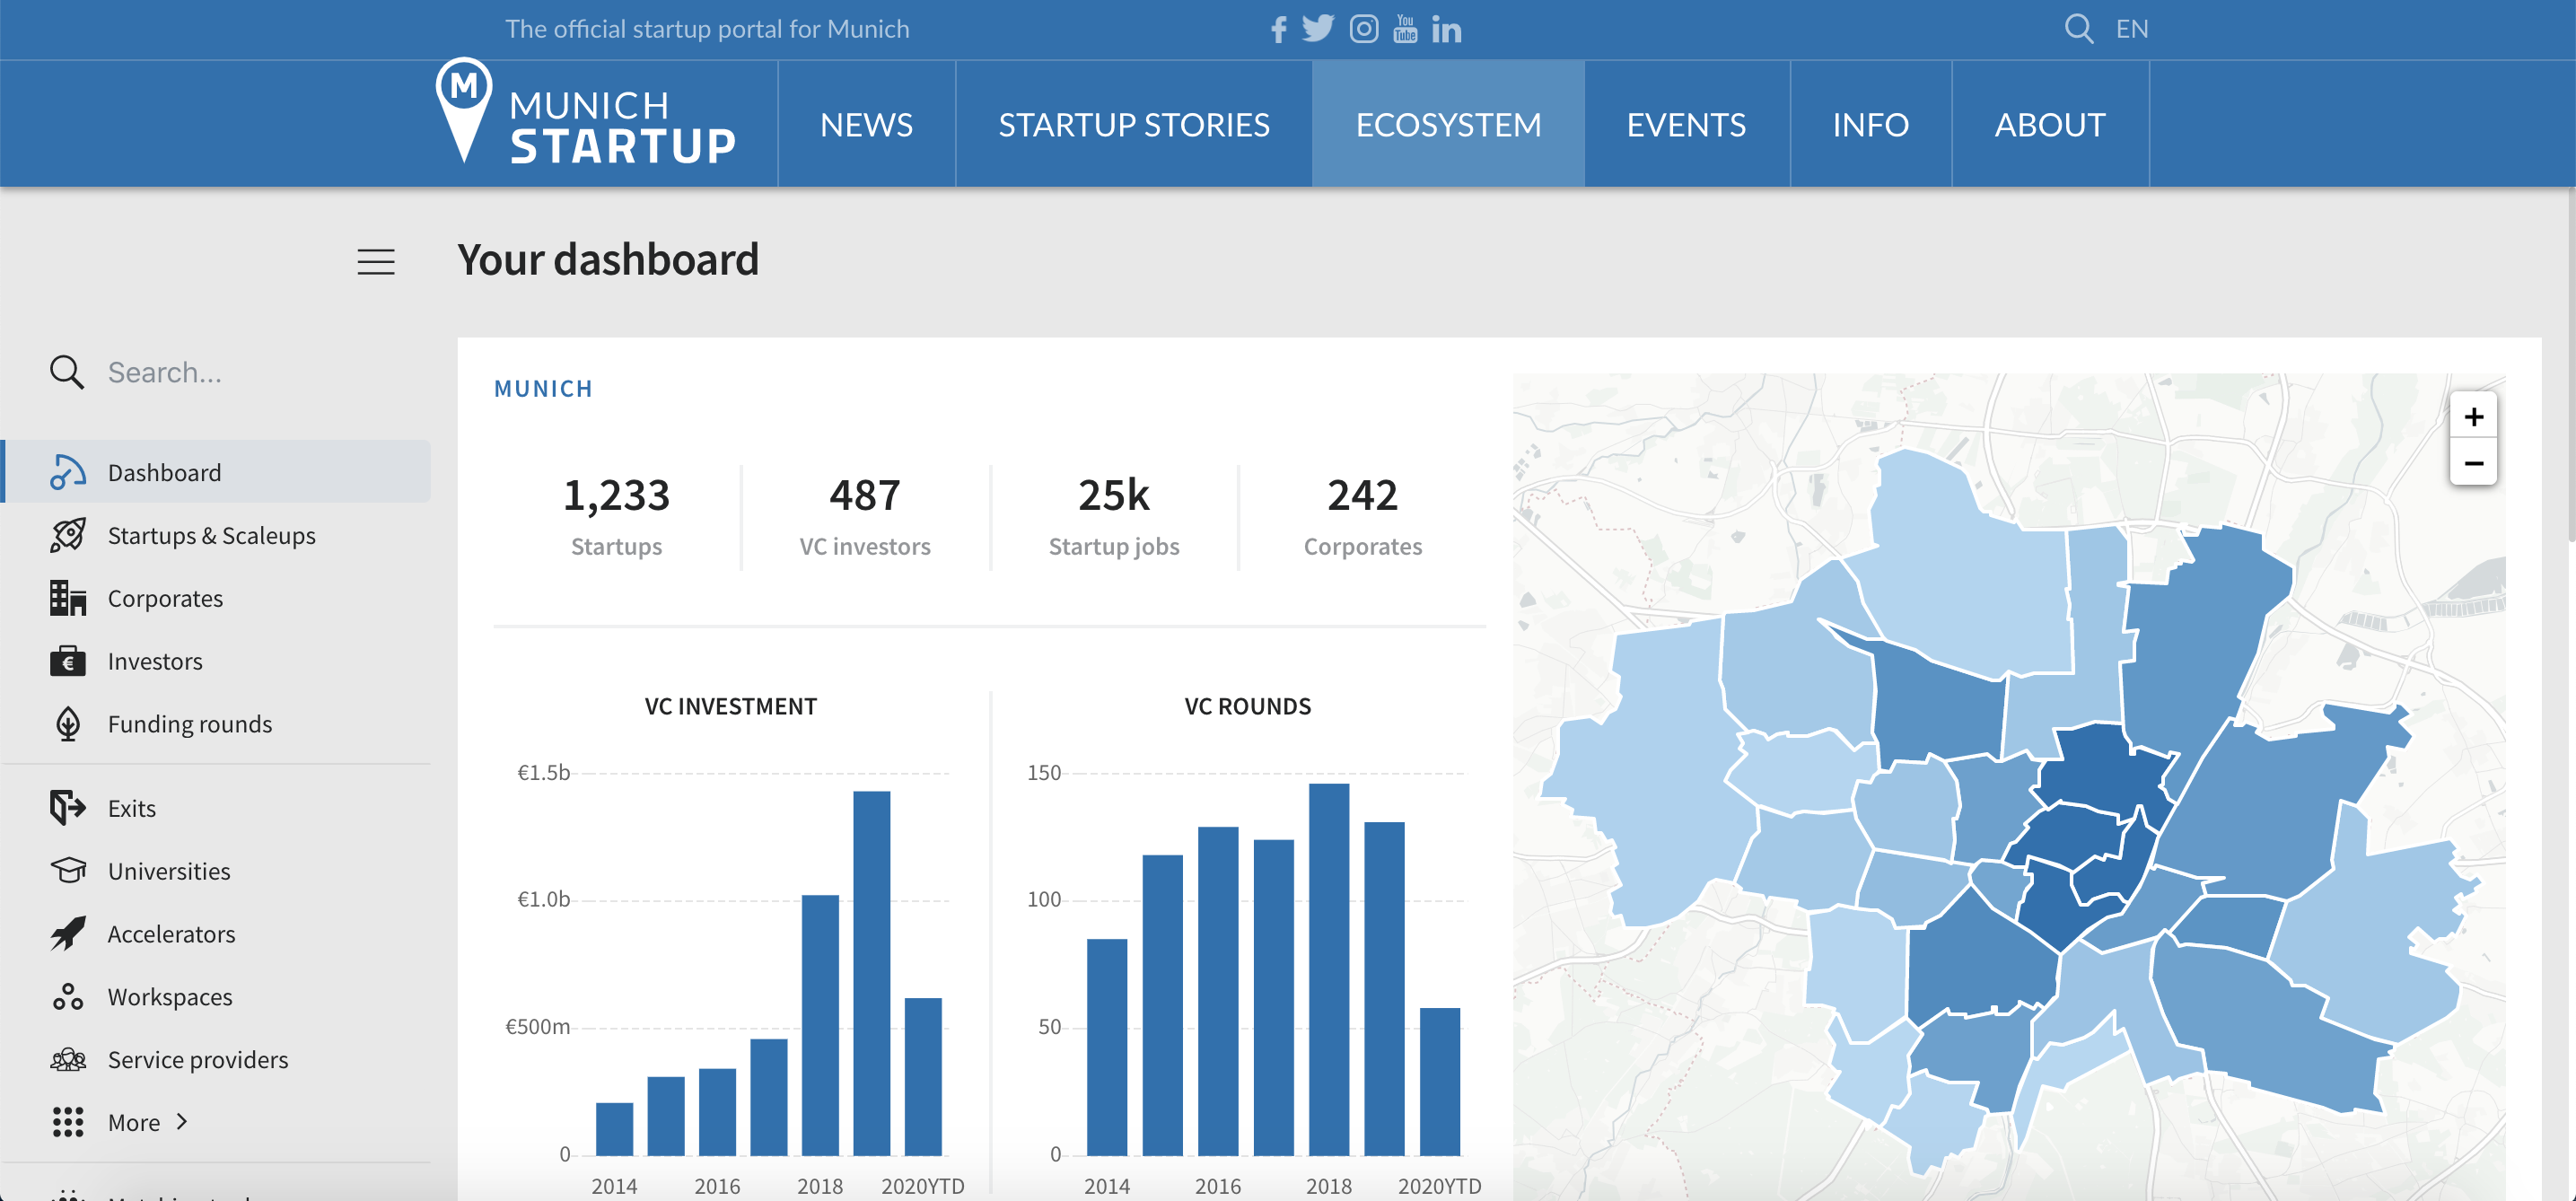Click the Service providers people icon
Viewport: 2576px width, 1201px height.
point(67,1059)
